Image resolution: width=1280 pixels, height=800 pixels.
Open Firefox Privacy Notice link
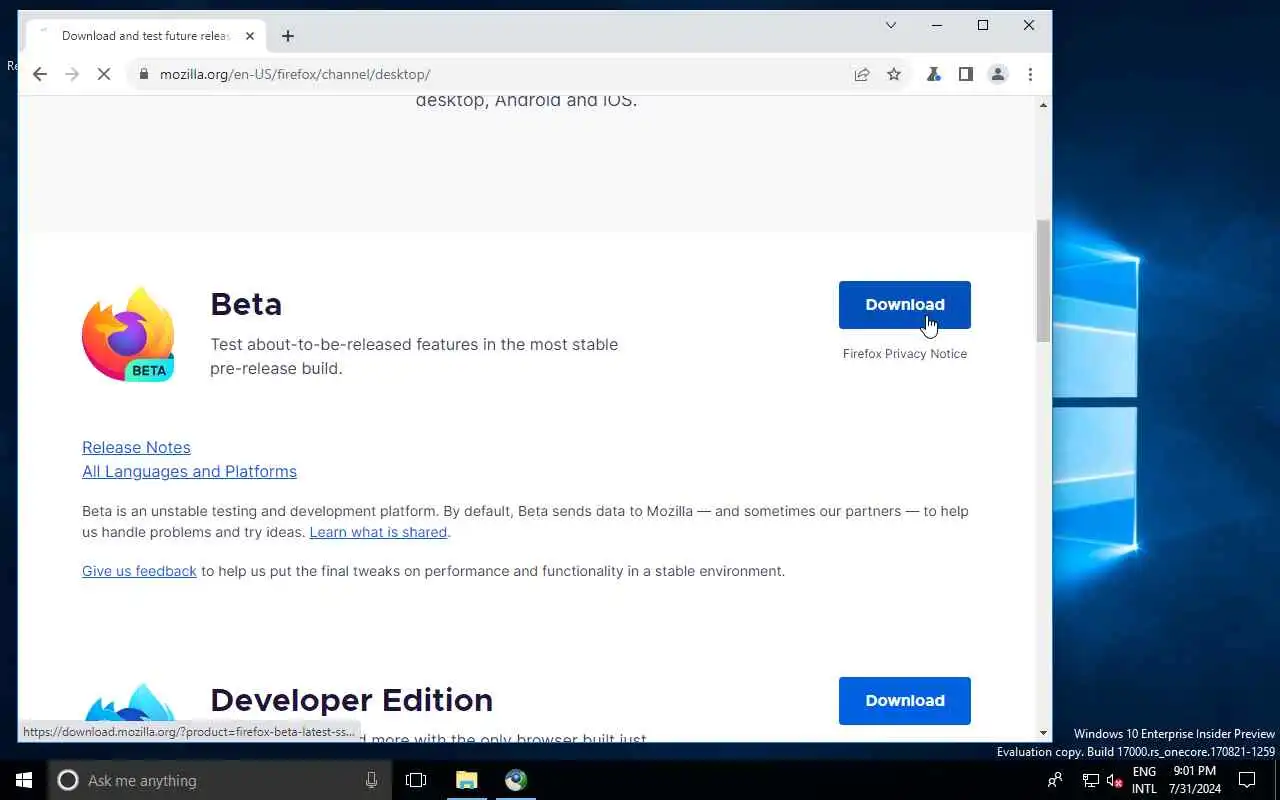905,354
